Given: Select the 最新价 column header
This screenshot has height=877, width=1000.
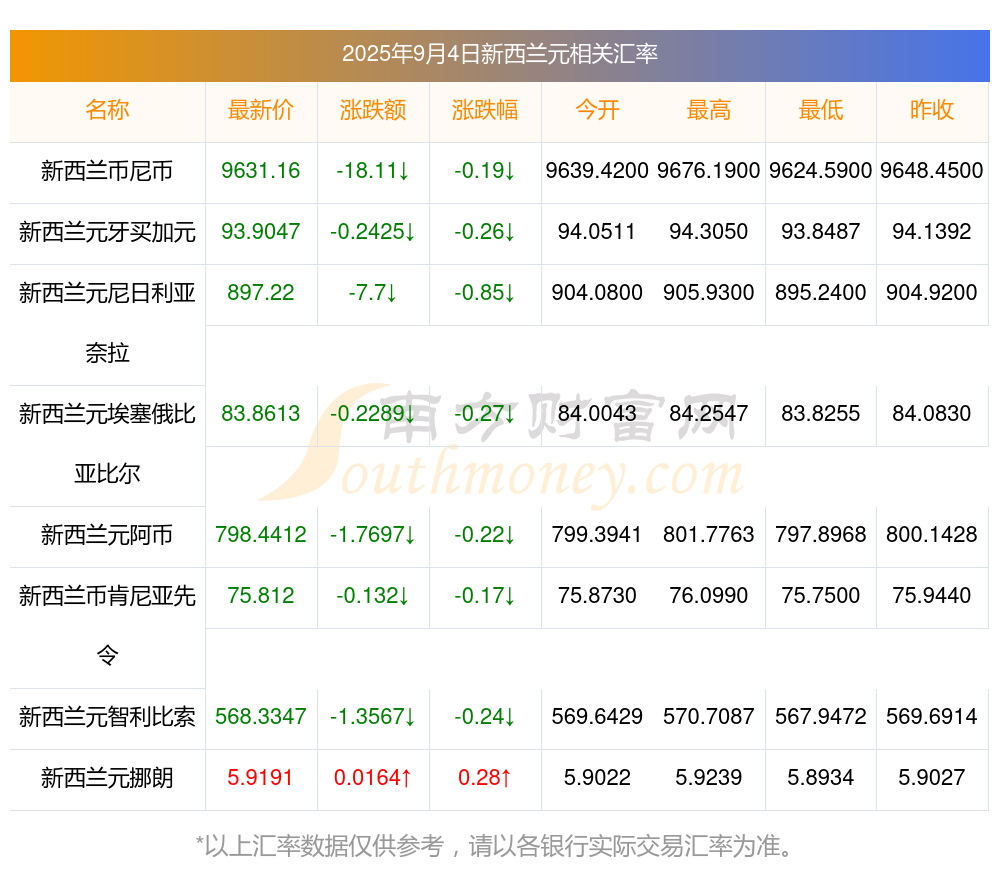Looking at the screenshot, I should tap(261, 110).
